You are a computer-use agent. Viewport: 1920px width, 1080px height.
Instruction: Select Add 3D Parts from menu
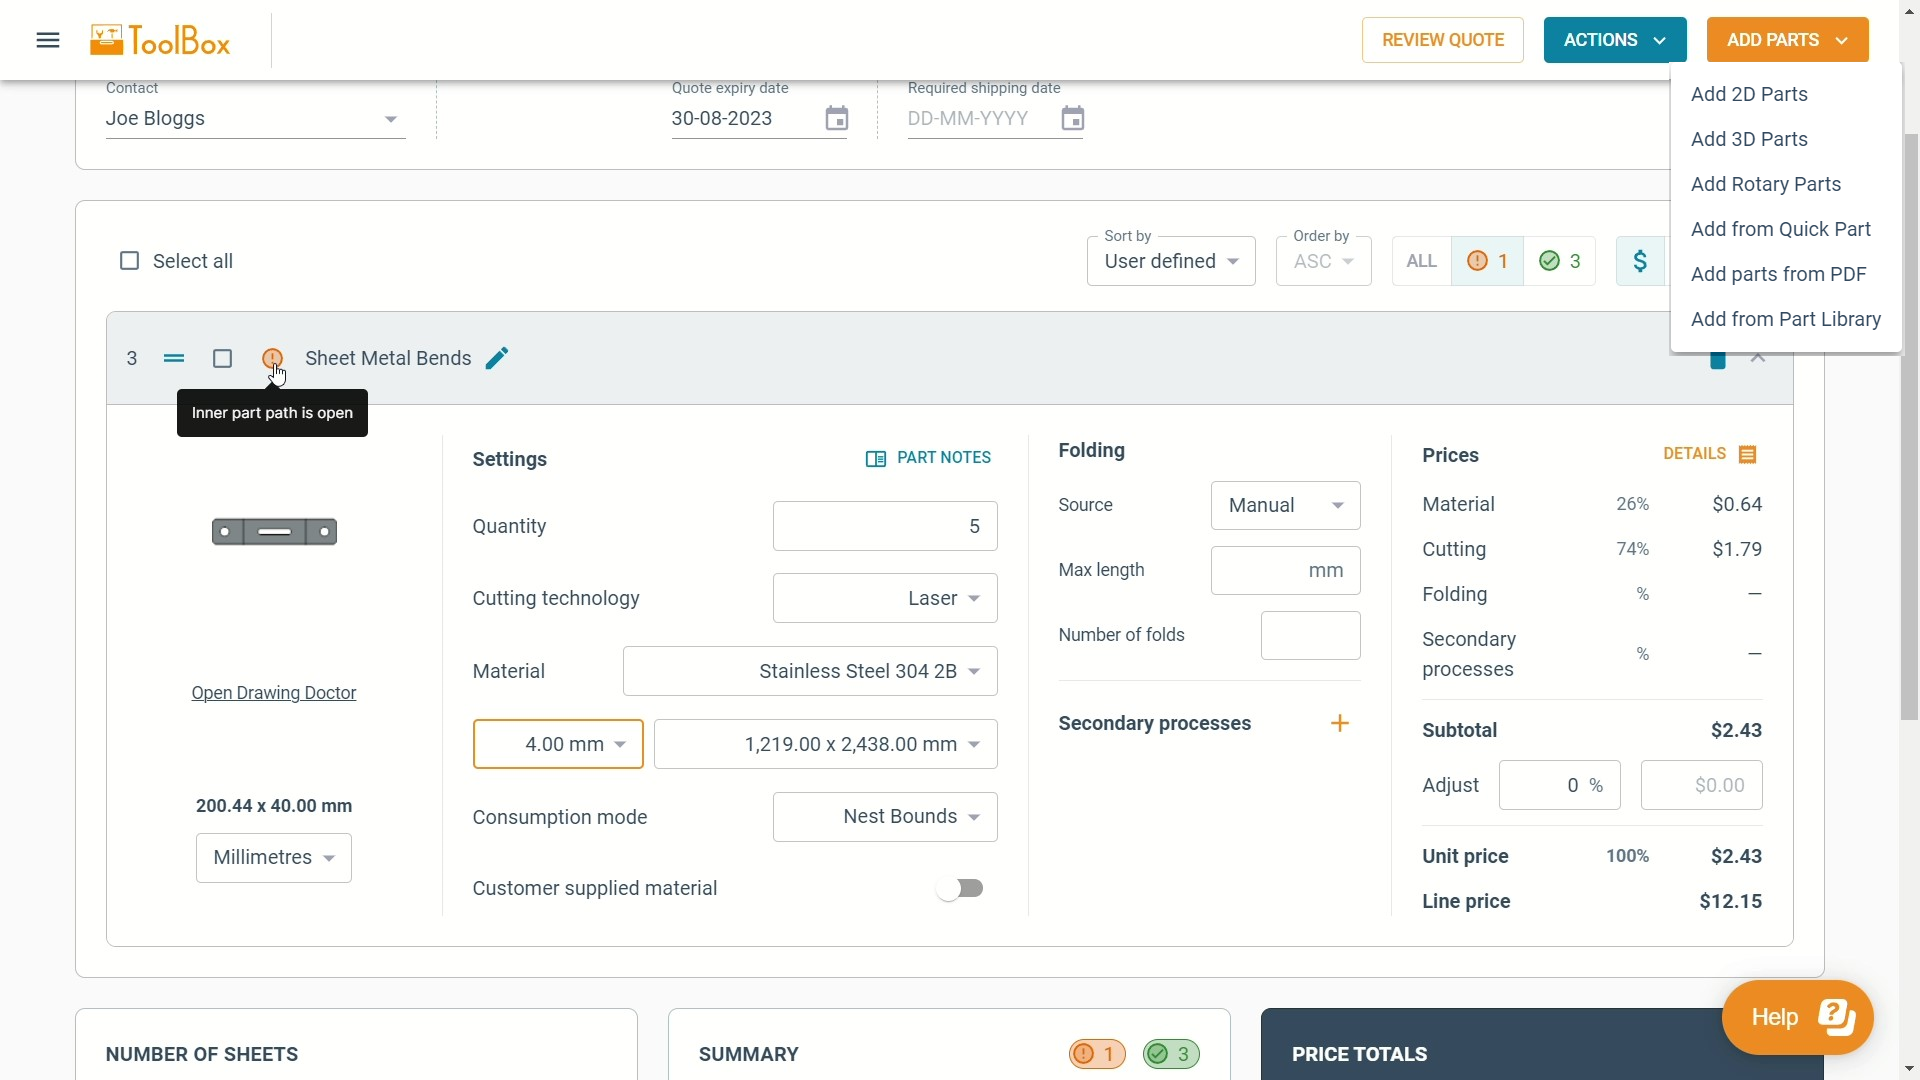coord(1748,139)
